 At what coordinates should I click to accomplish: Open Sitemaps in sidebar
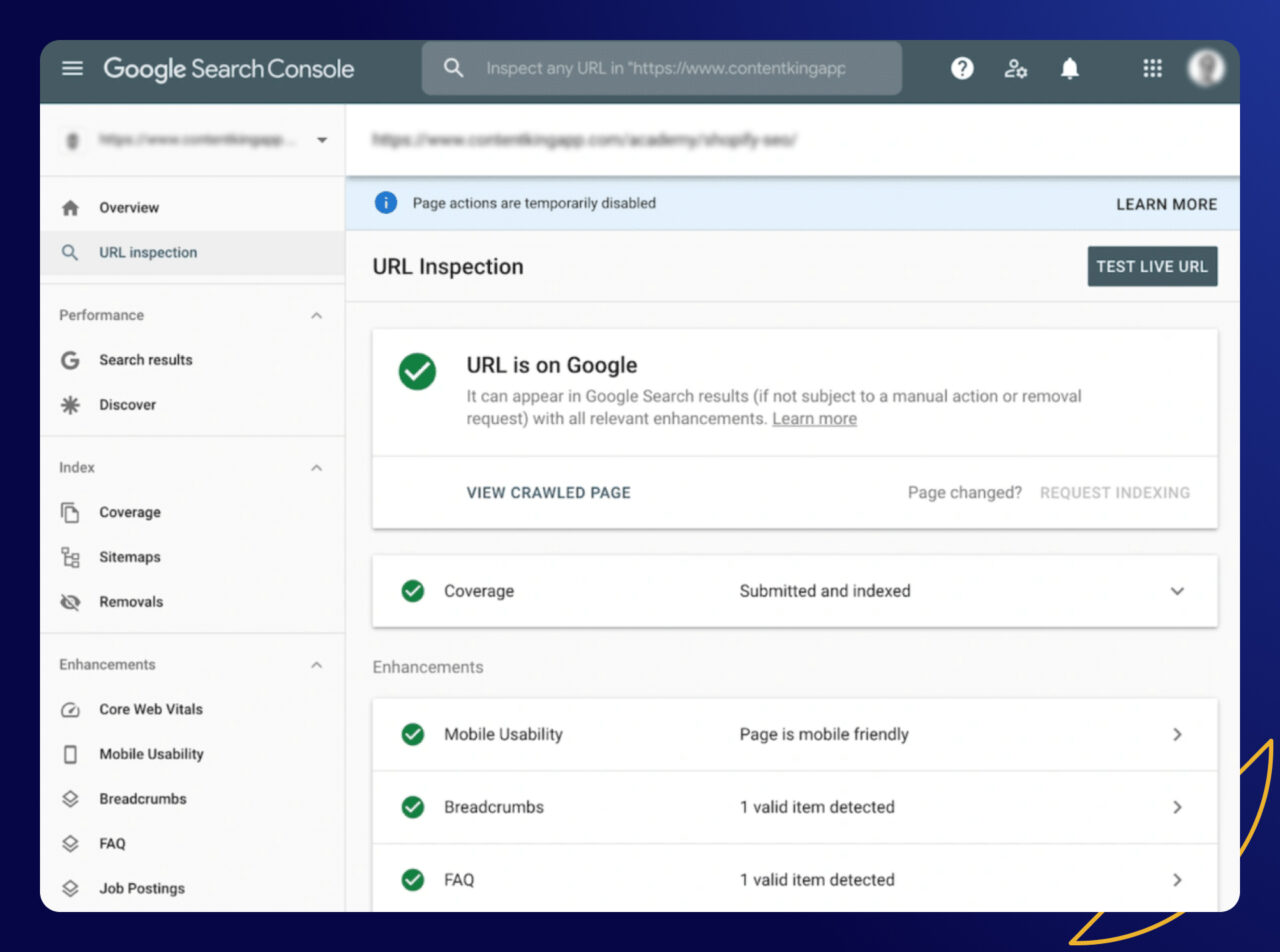pyautogui.click(x=130, y=557)
